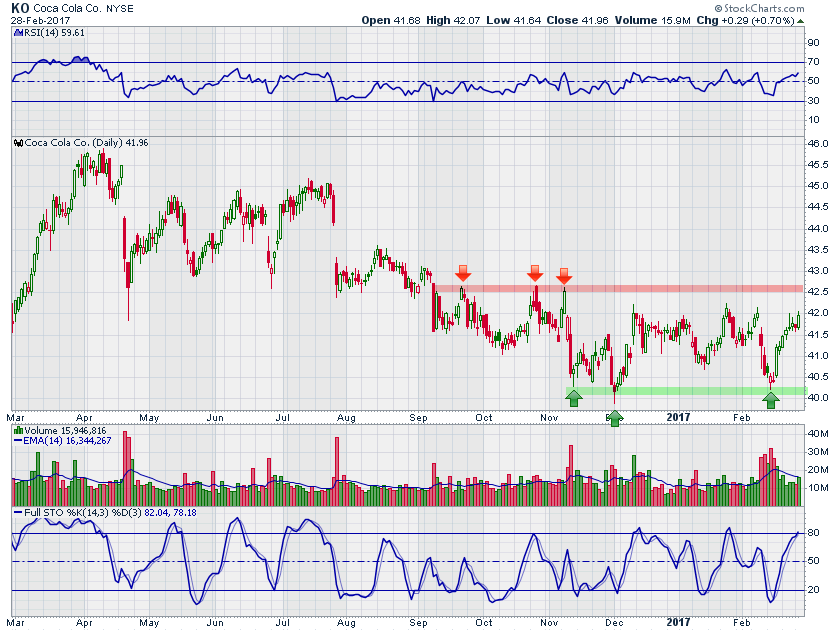The width and height of the screenshot is (835, 634).
Task: Click the volume bars legend icon
Action: pyautogui.click(x=18, y=430)
